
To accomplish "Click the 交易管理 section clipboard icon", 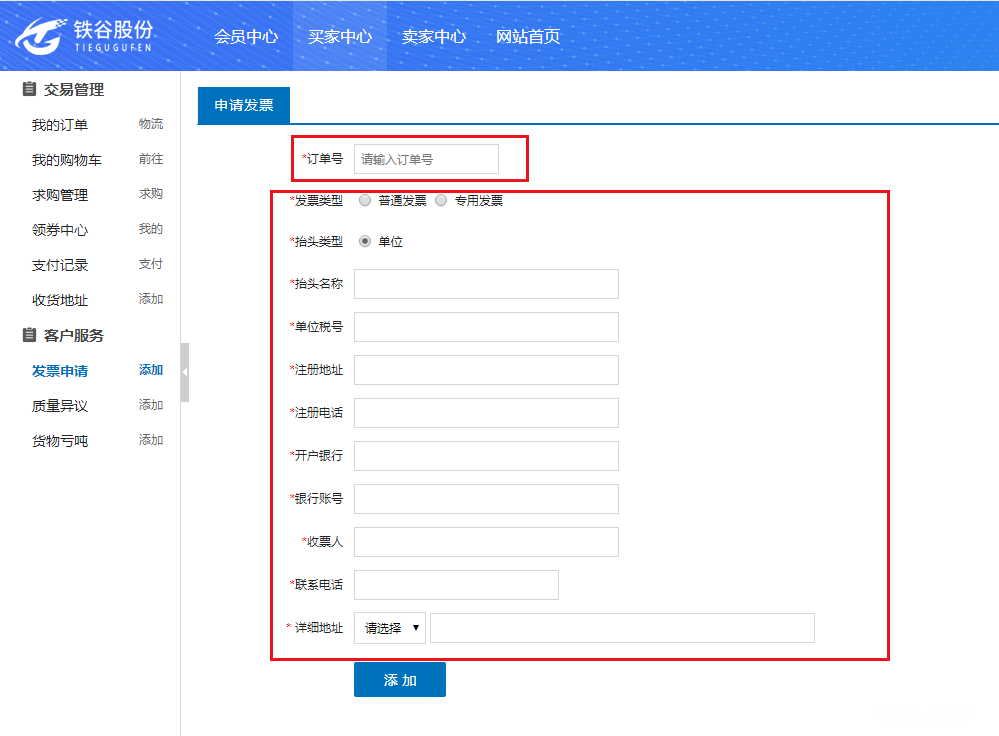I will 29,89.
